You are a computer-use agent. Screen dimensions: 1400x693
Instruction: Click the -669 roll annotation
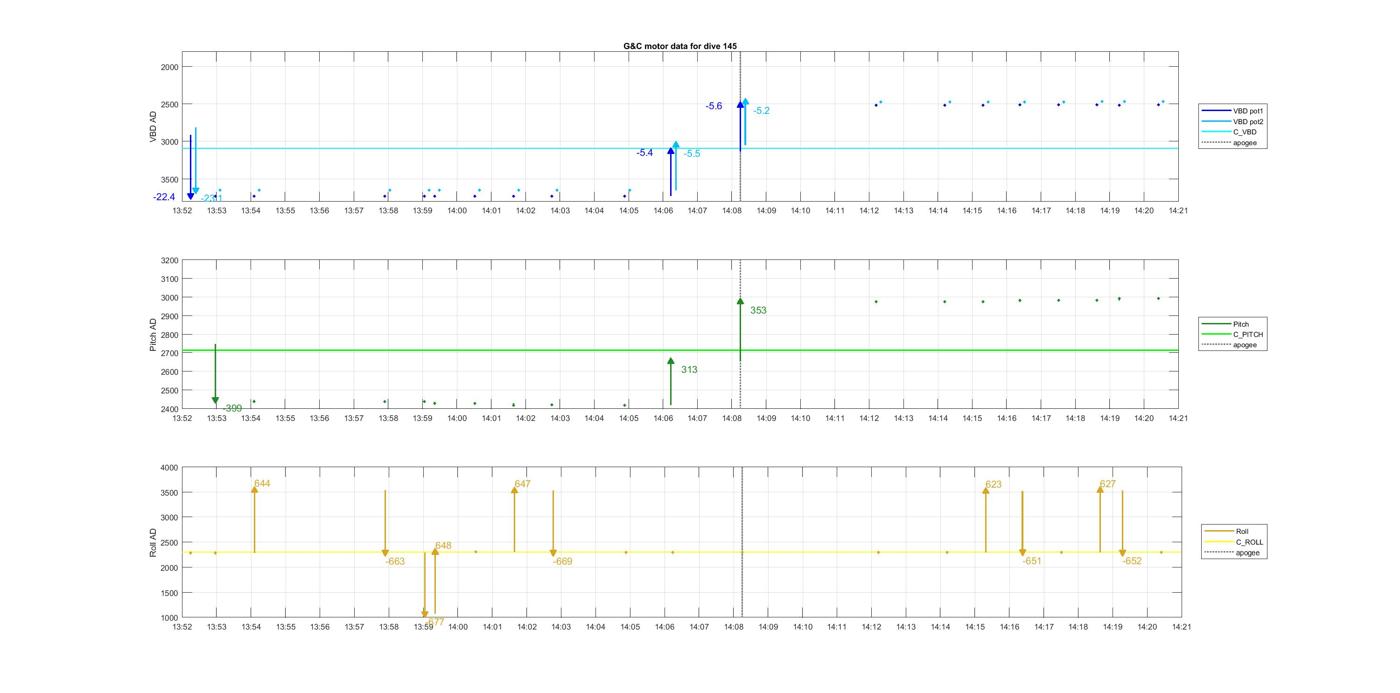[x=563, y=562]
